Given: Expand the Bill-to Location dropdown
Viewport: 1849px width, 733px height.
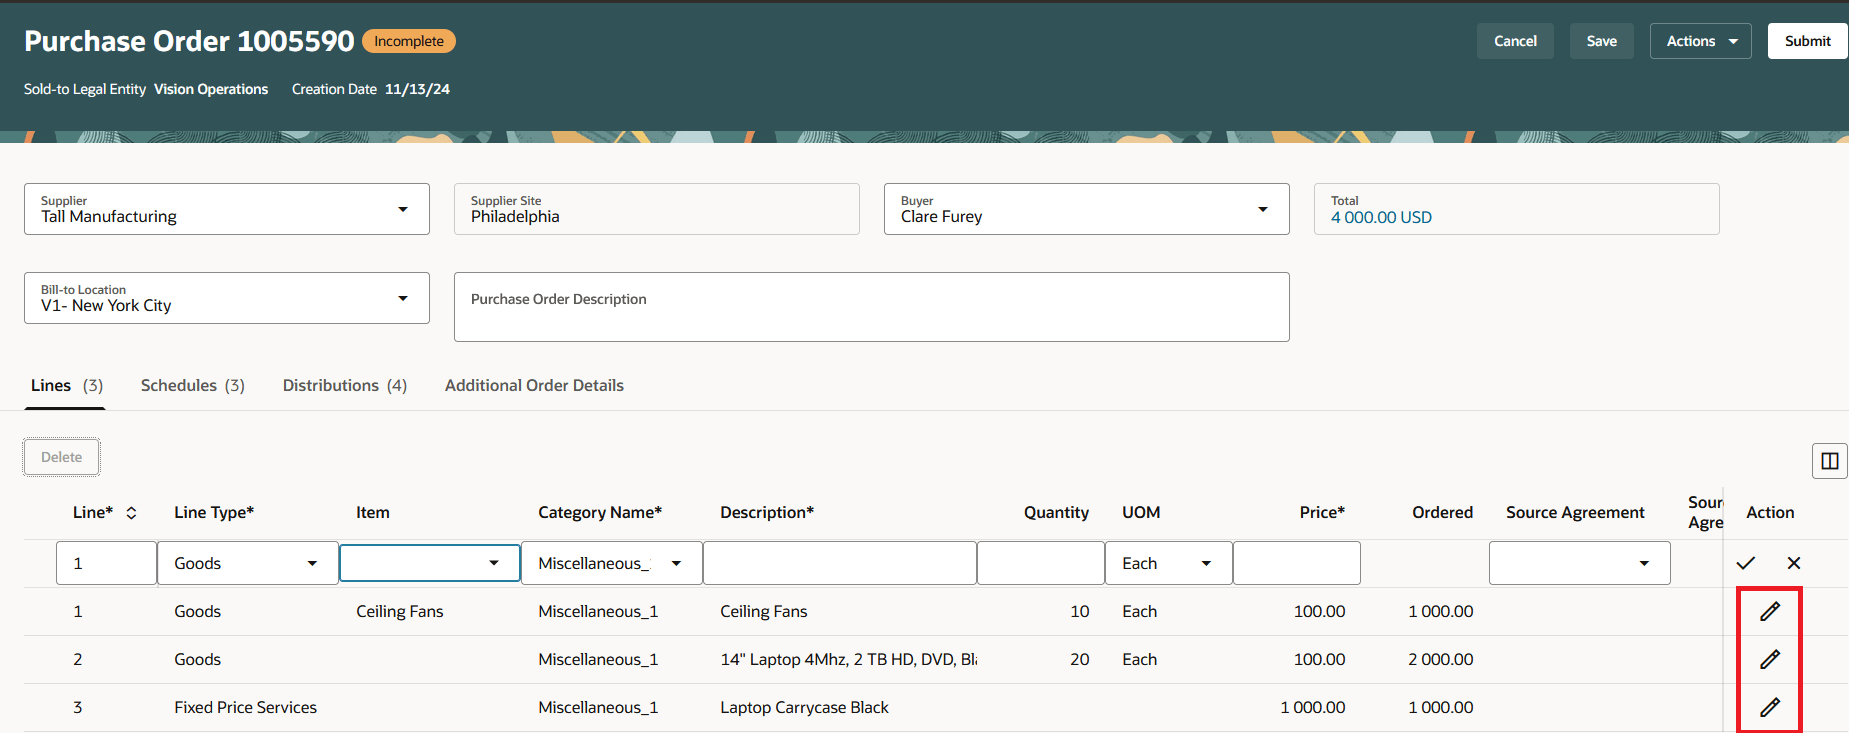Looking at the screenshot, I should point(403,298).
